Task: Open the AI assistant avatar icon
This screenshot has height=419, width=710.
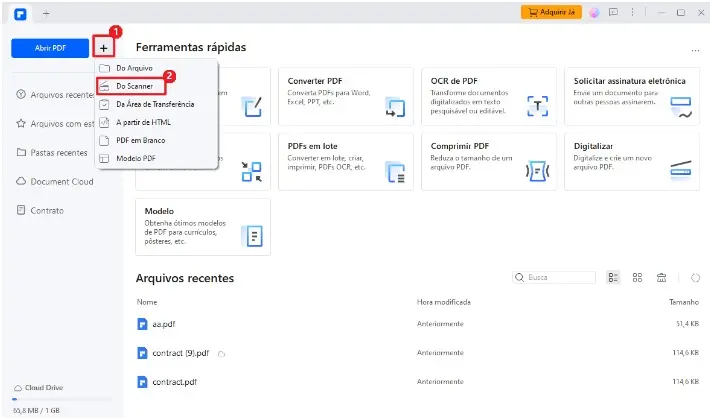Action: 594,13
